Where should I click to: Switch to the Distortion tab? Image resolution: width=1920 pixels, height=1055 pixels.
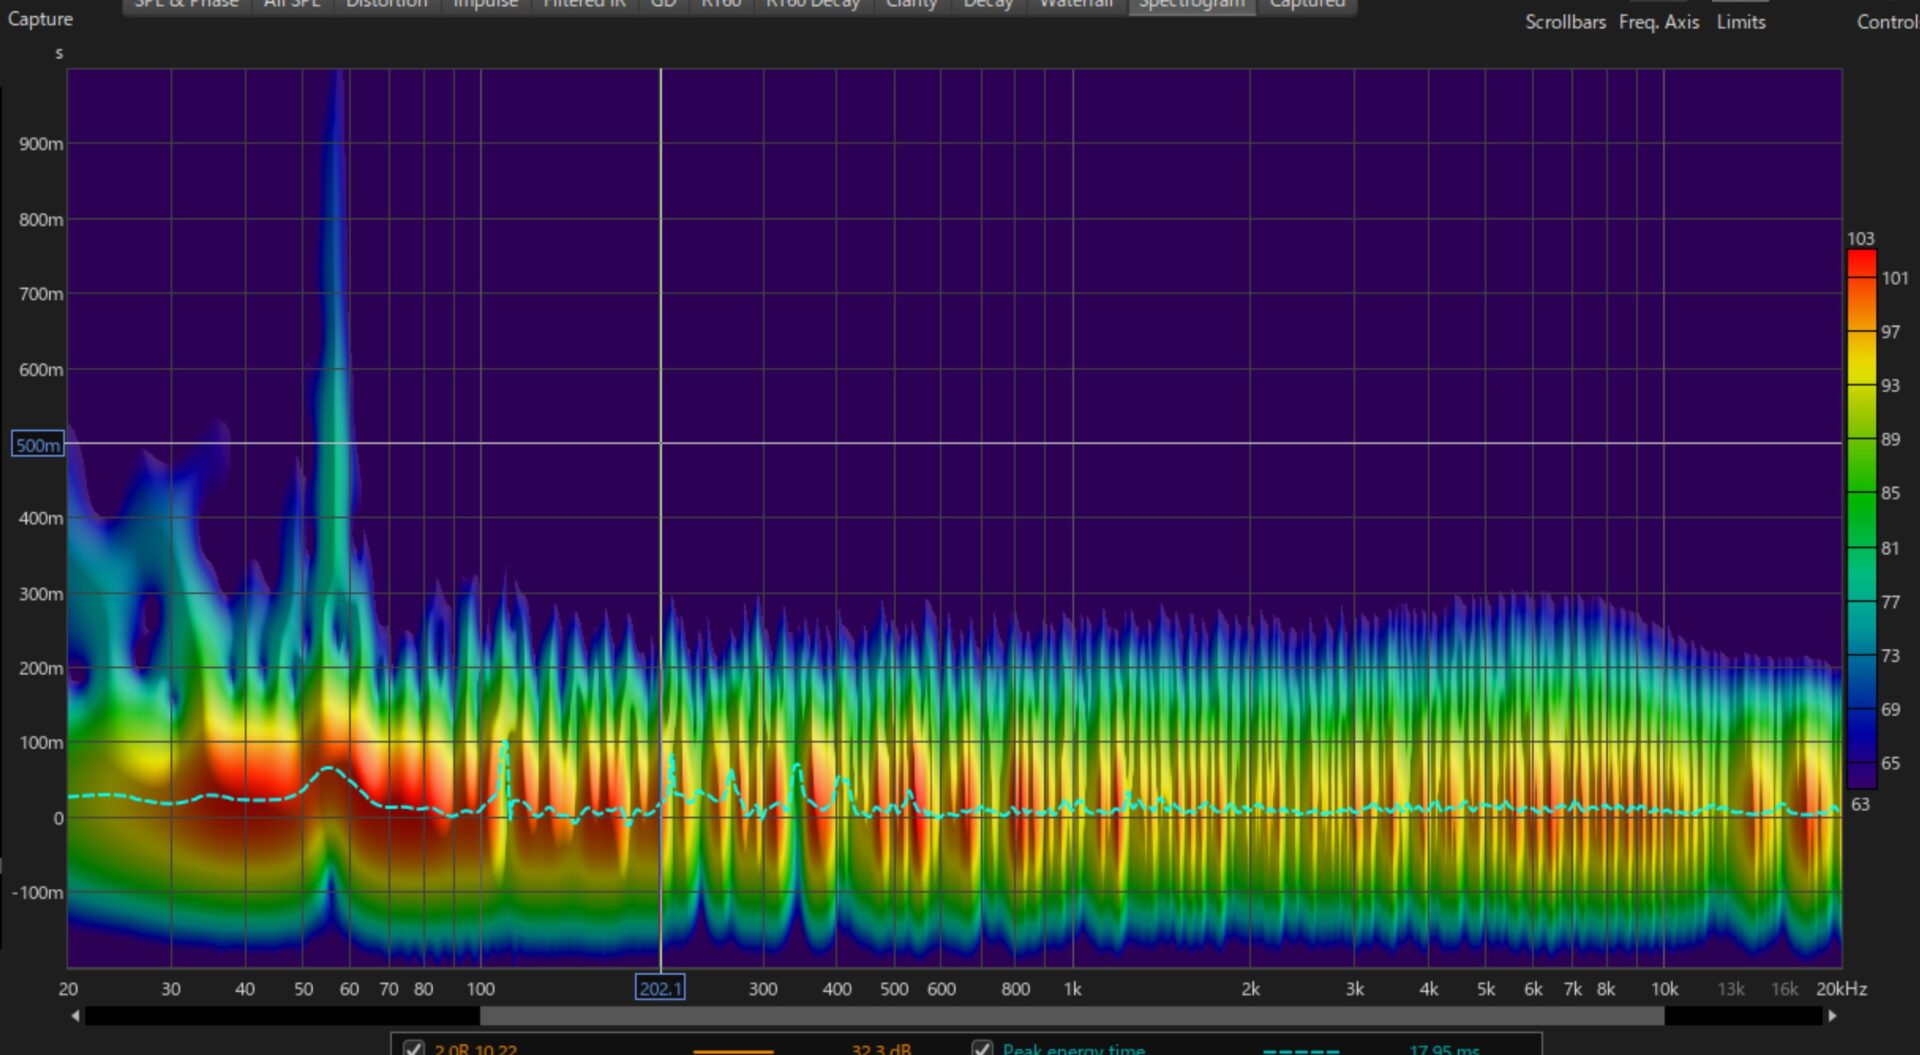click(x=386, y=5)
